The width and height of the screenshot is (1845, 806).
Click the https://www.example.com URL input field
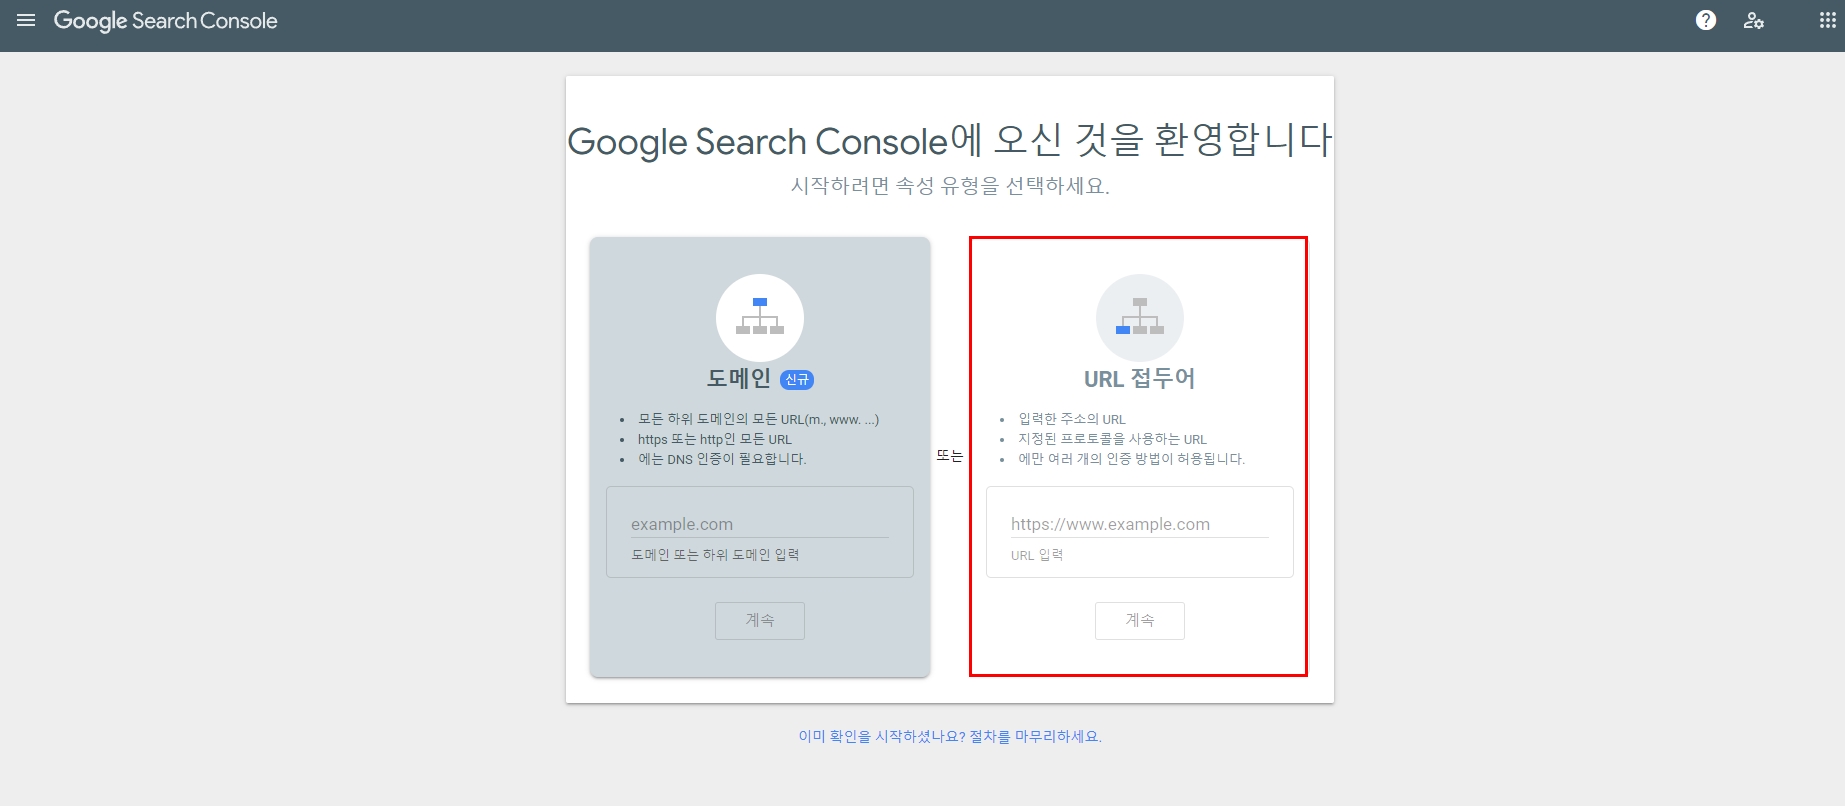click(1139, 524)
